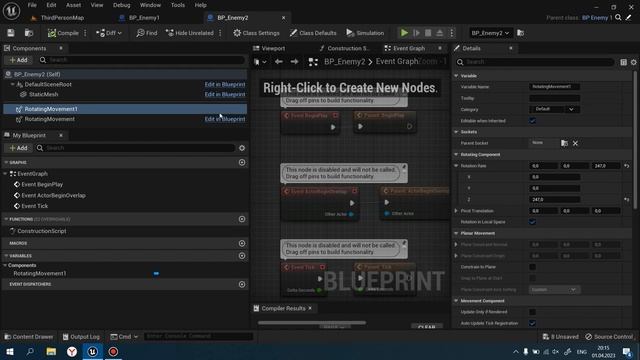
Task: Open the Diff dropdown
Action: tap(109, 33)
